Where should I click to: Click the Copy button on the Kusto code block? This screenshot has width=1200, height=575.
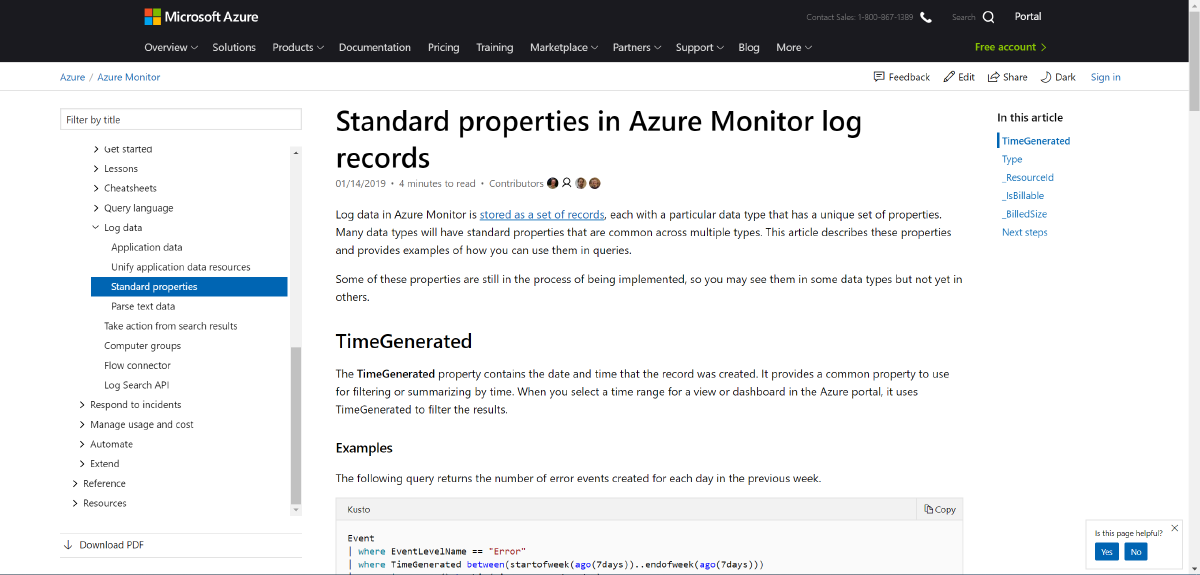point(940,509)
